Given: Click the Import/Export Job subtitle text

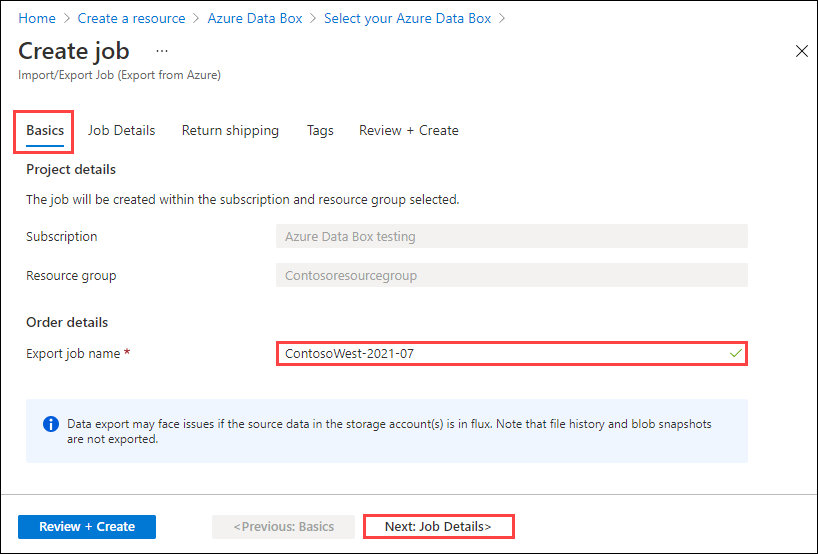Looking at the screenshot, I should tap(119, 75).
